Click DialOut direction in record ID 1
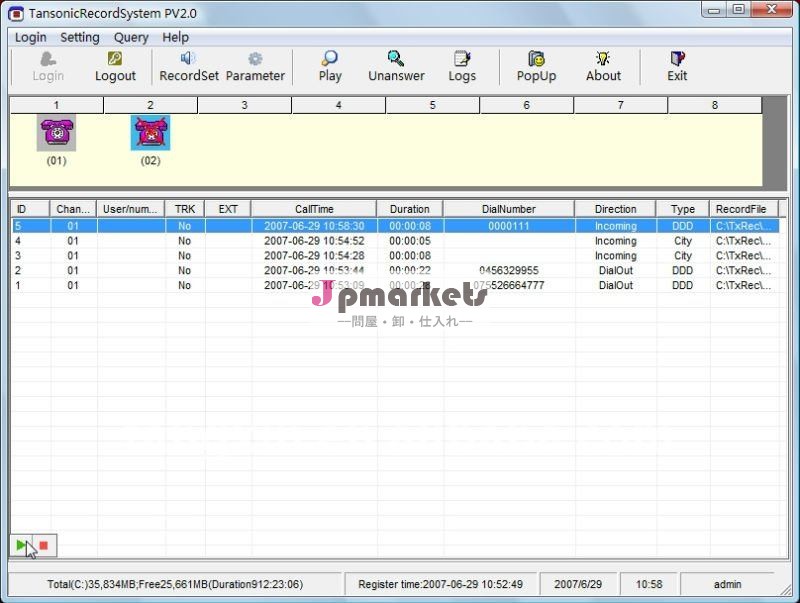The image size is (800, 603). (x=615, y=285)
